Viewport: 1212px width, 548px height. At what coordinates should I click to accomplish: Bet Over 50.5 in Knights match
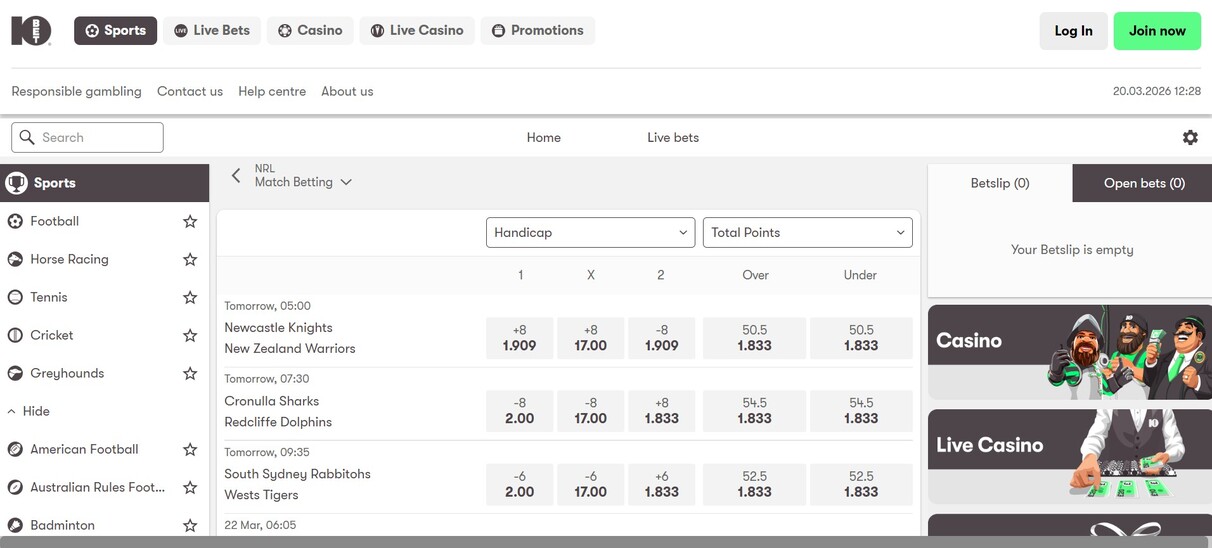click(755, 338)
